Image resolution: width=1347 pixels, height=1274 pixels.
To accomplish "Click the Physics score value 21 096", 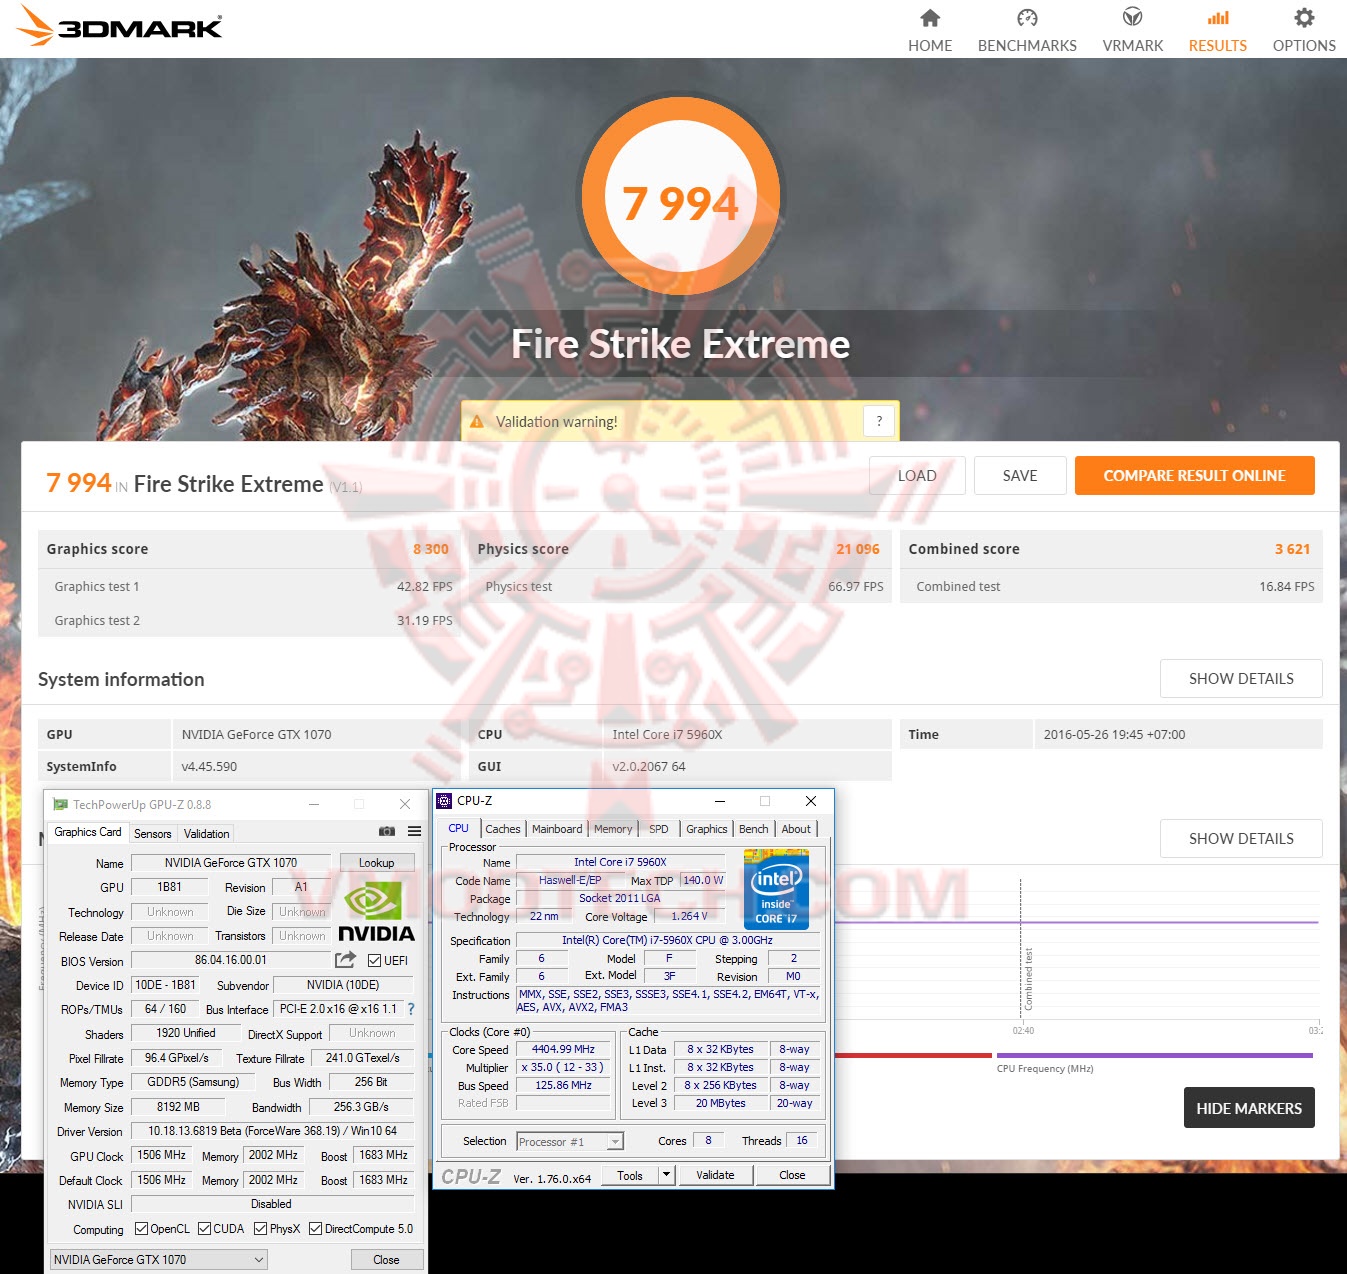I will click(x=858, y=549).
